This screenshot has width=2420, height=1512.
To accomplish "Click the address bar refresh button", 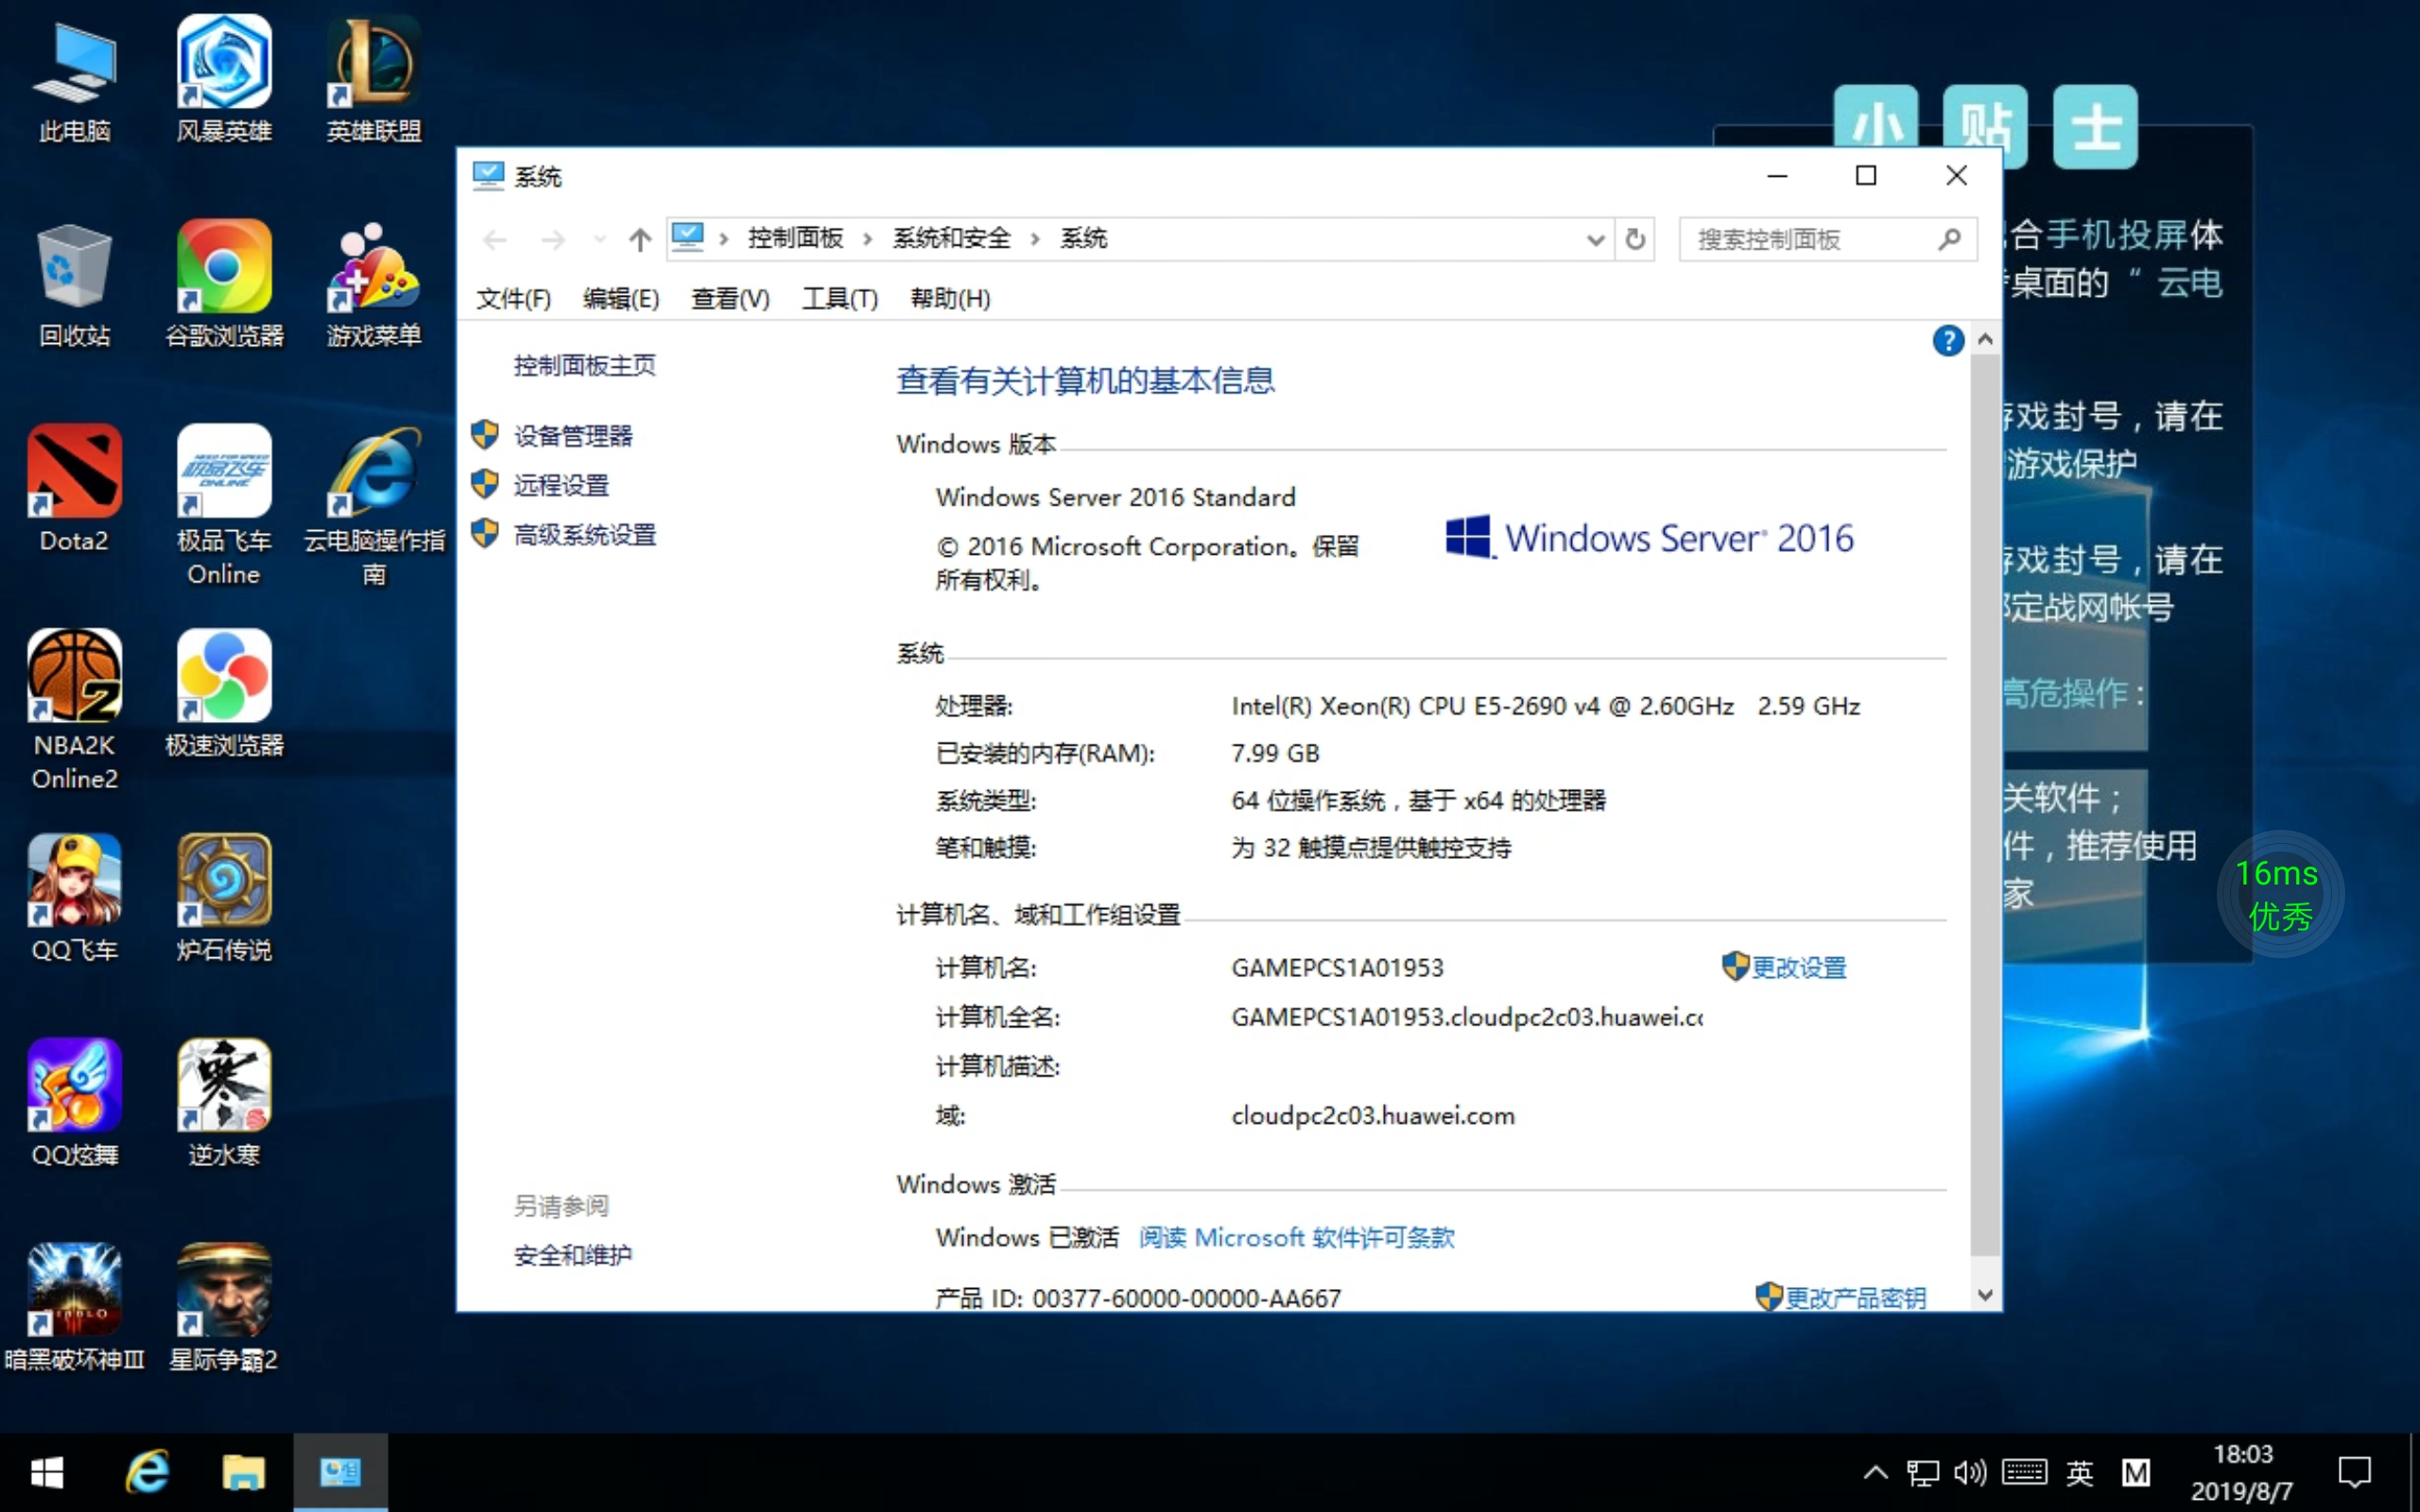I will point(1636,239).
